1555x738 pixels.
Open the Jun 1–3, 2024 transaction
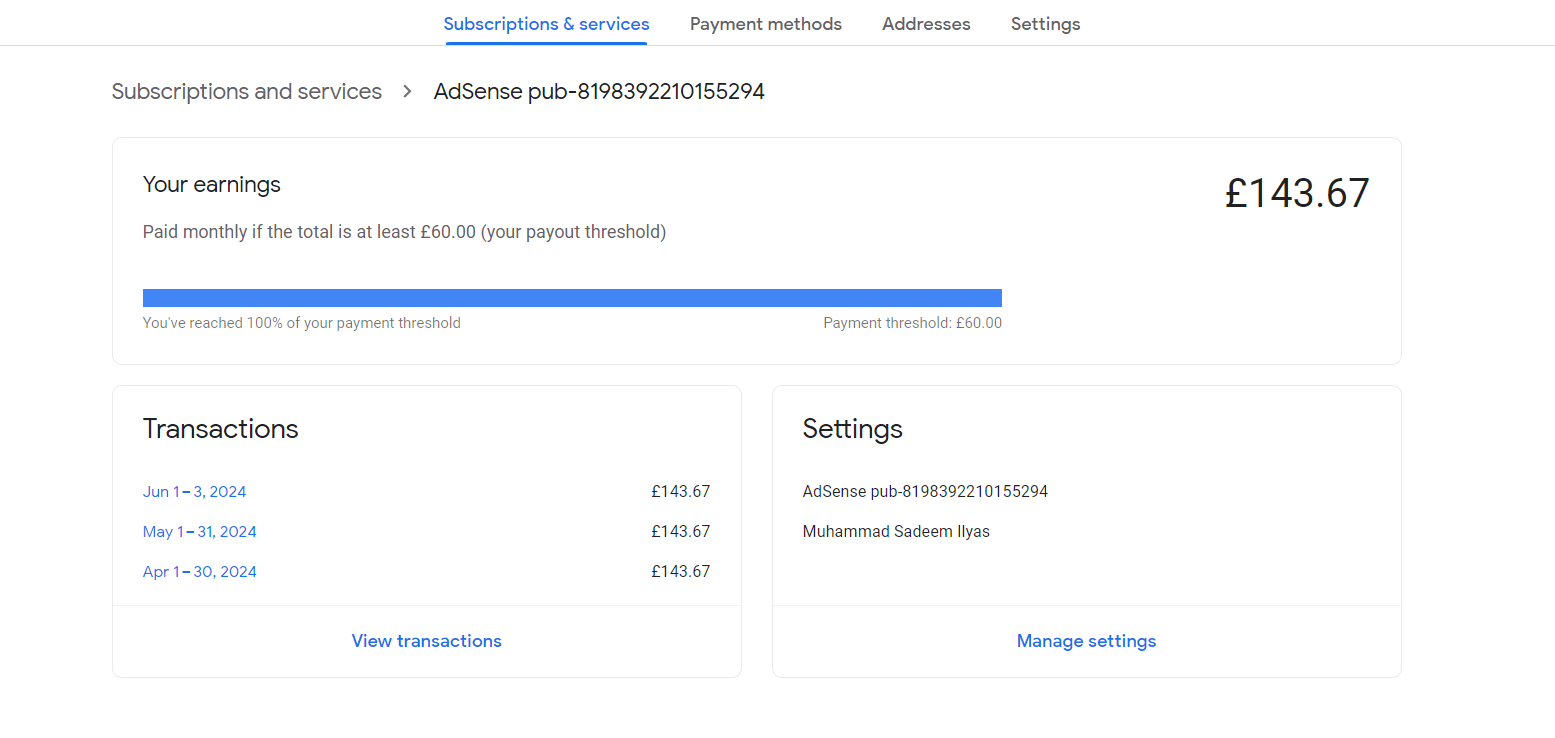click(x=195, y=492)
